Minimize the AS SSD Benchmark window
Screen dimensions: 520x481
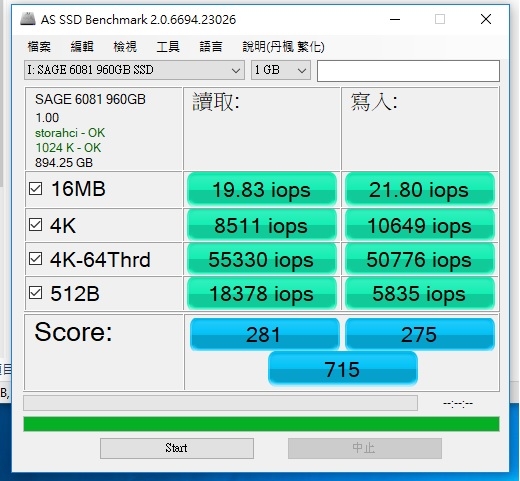(395, 19)
